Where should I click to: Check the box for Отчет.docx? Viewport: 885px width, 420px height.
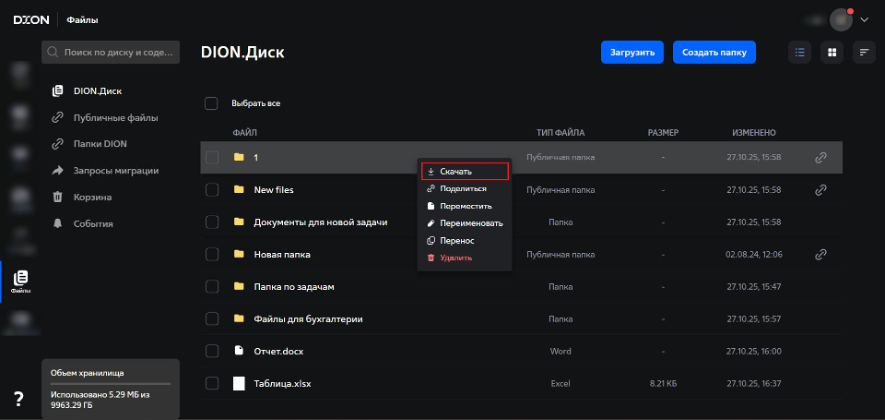(211, 351)
